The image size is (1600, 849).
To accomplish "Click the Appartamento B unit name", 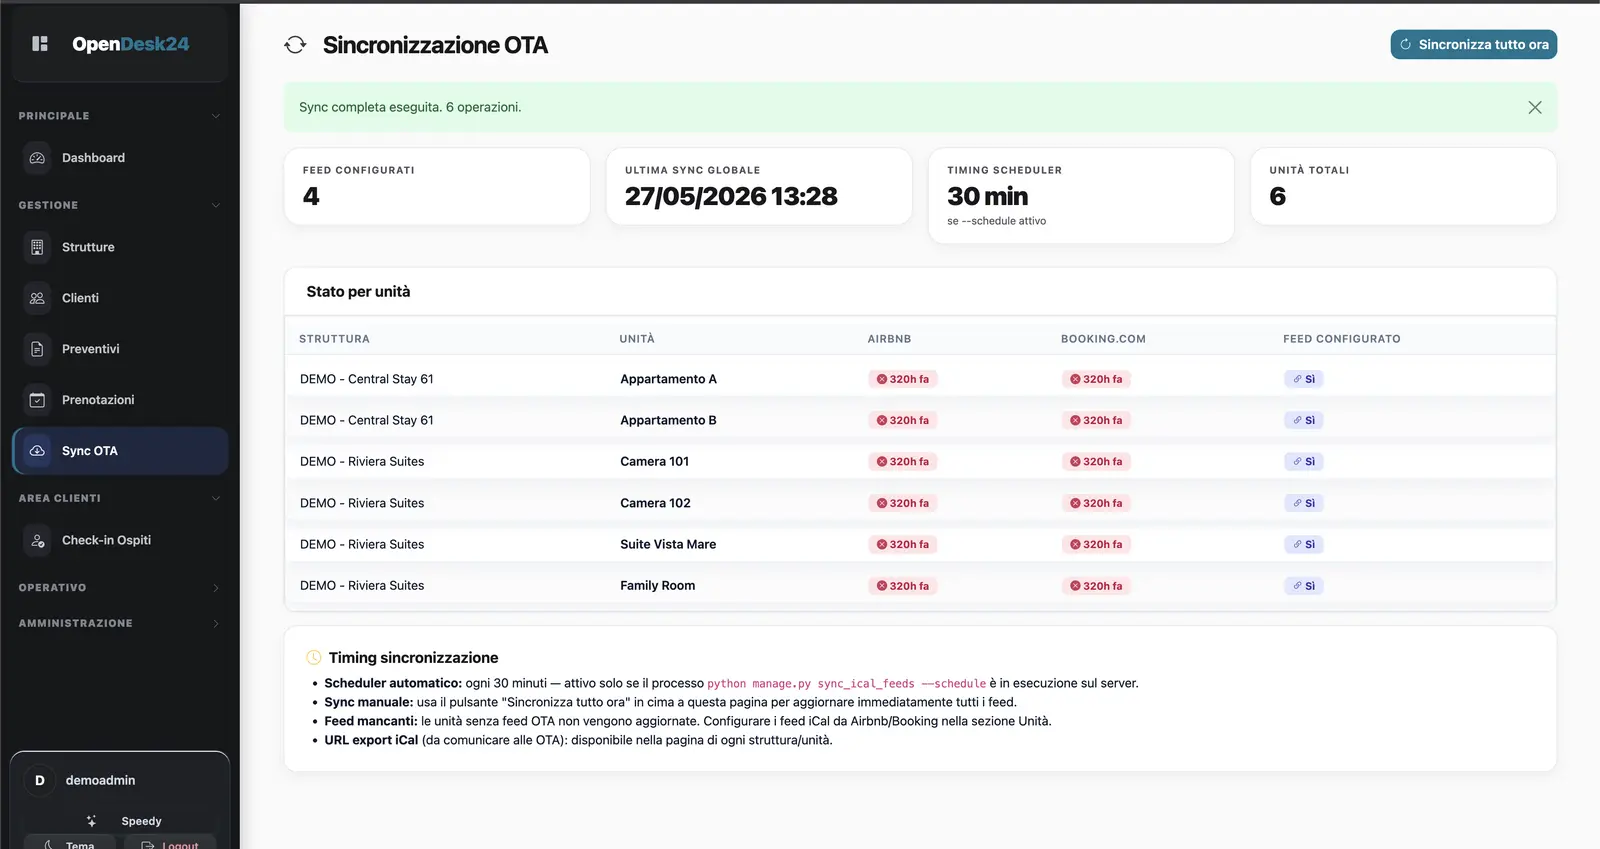I will point(668,420).
